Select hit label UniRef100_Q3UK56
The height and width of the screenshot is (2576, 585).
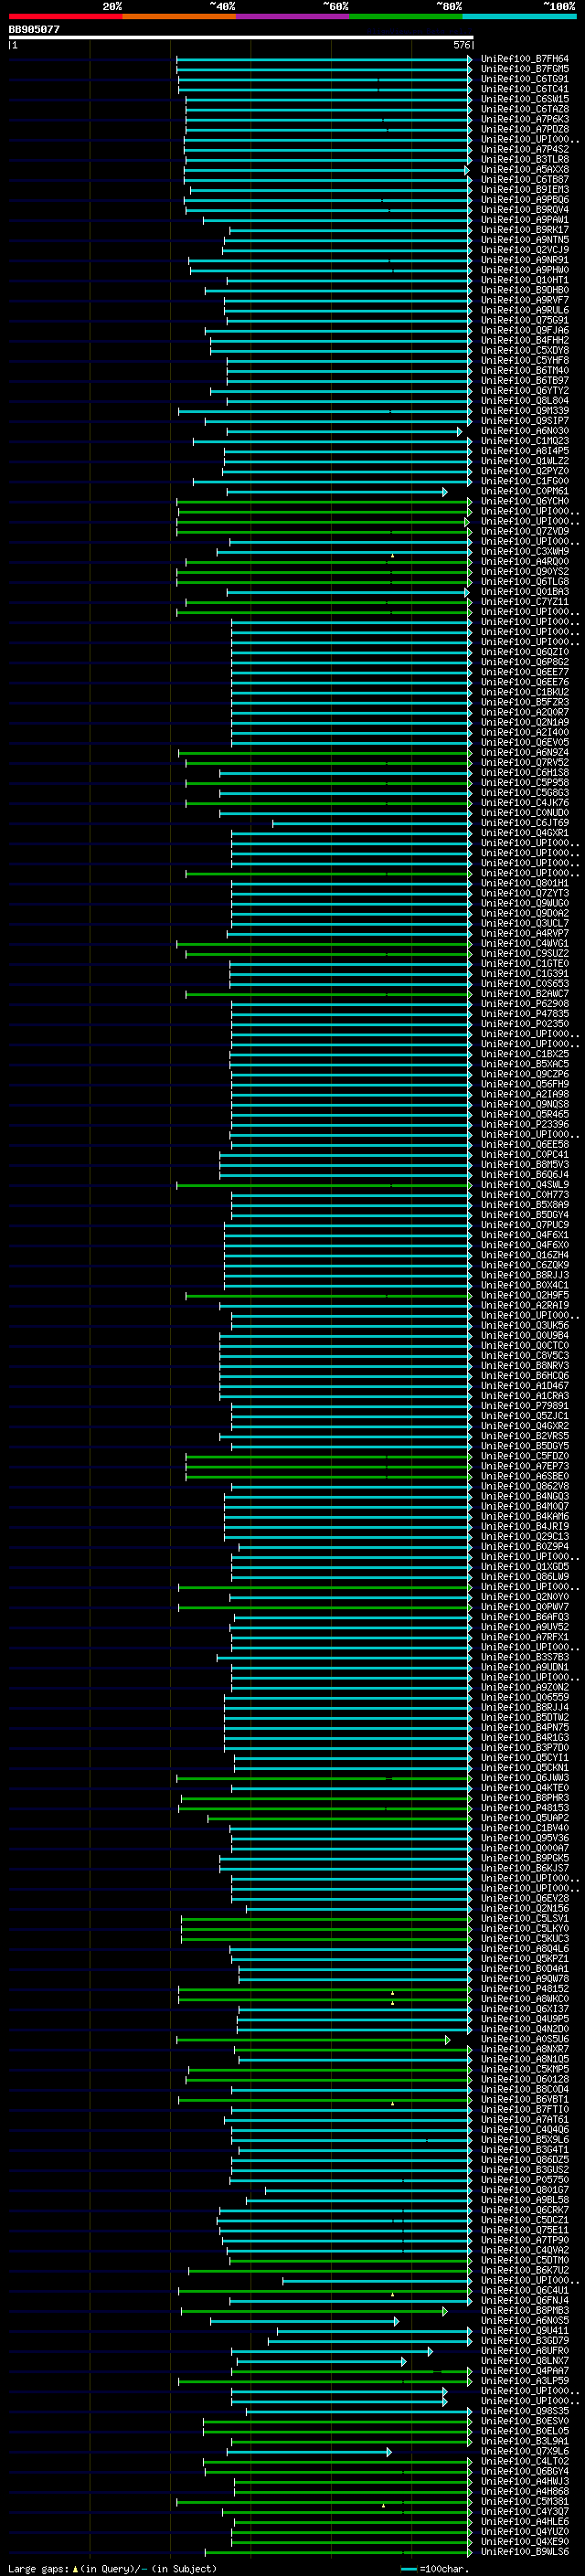[525, 1325]
